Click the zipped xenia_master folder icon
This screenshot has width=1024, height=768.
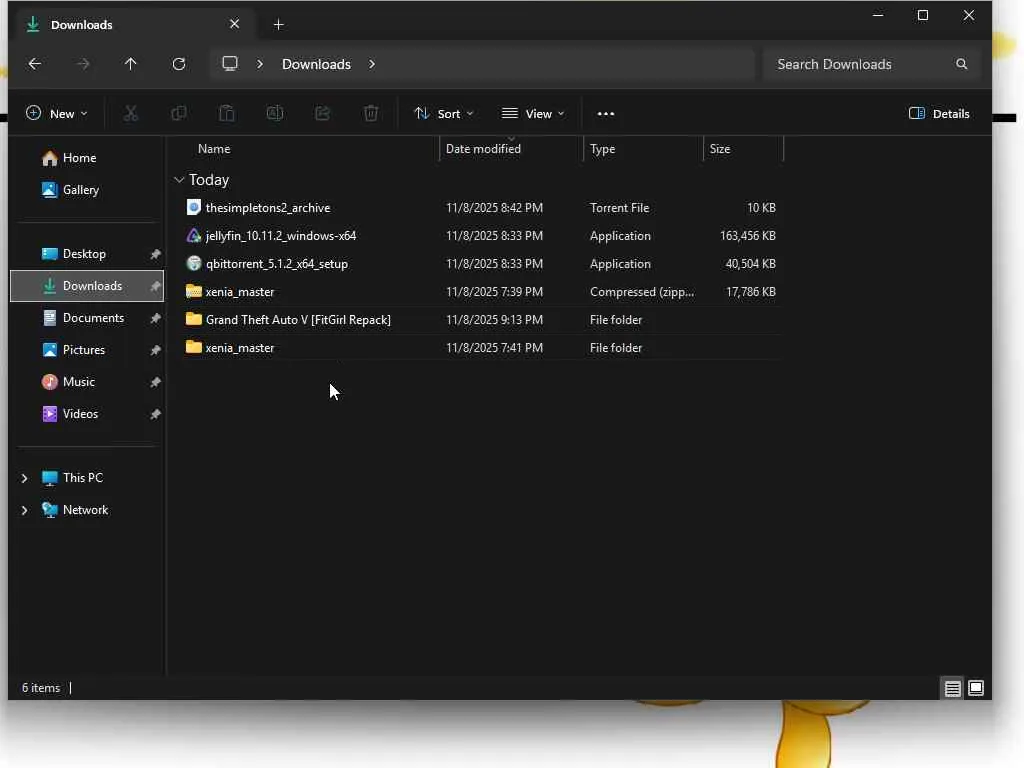pyautogui.click(x=193, y=291)
